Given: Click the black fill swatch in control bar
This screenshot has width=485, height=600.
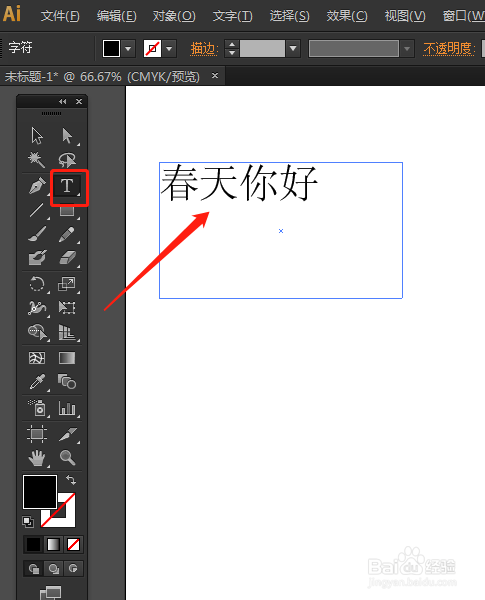Looking at the screenshot, I should 111,49.
